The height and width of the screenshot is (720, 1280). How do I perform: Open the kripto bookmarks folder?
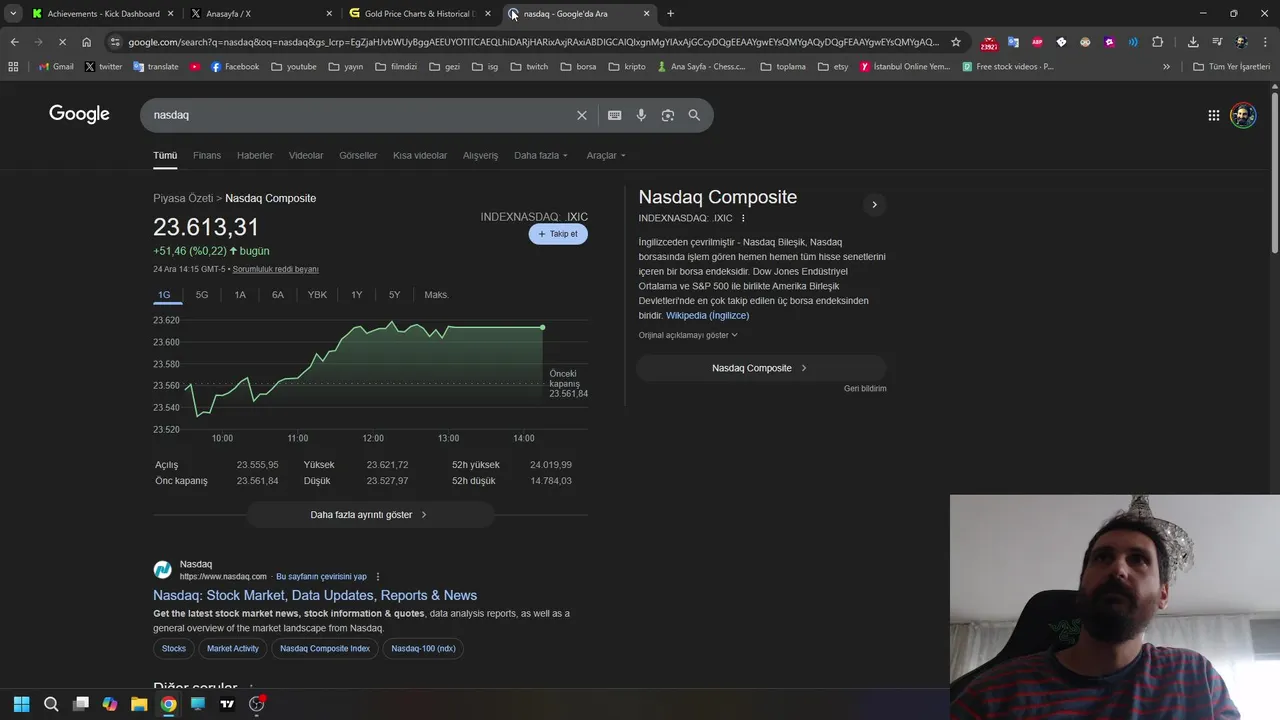pos(627,67)
